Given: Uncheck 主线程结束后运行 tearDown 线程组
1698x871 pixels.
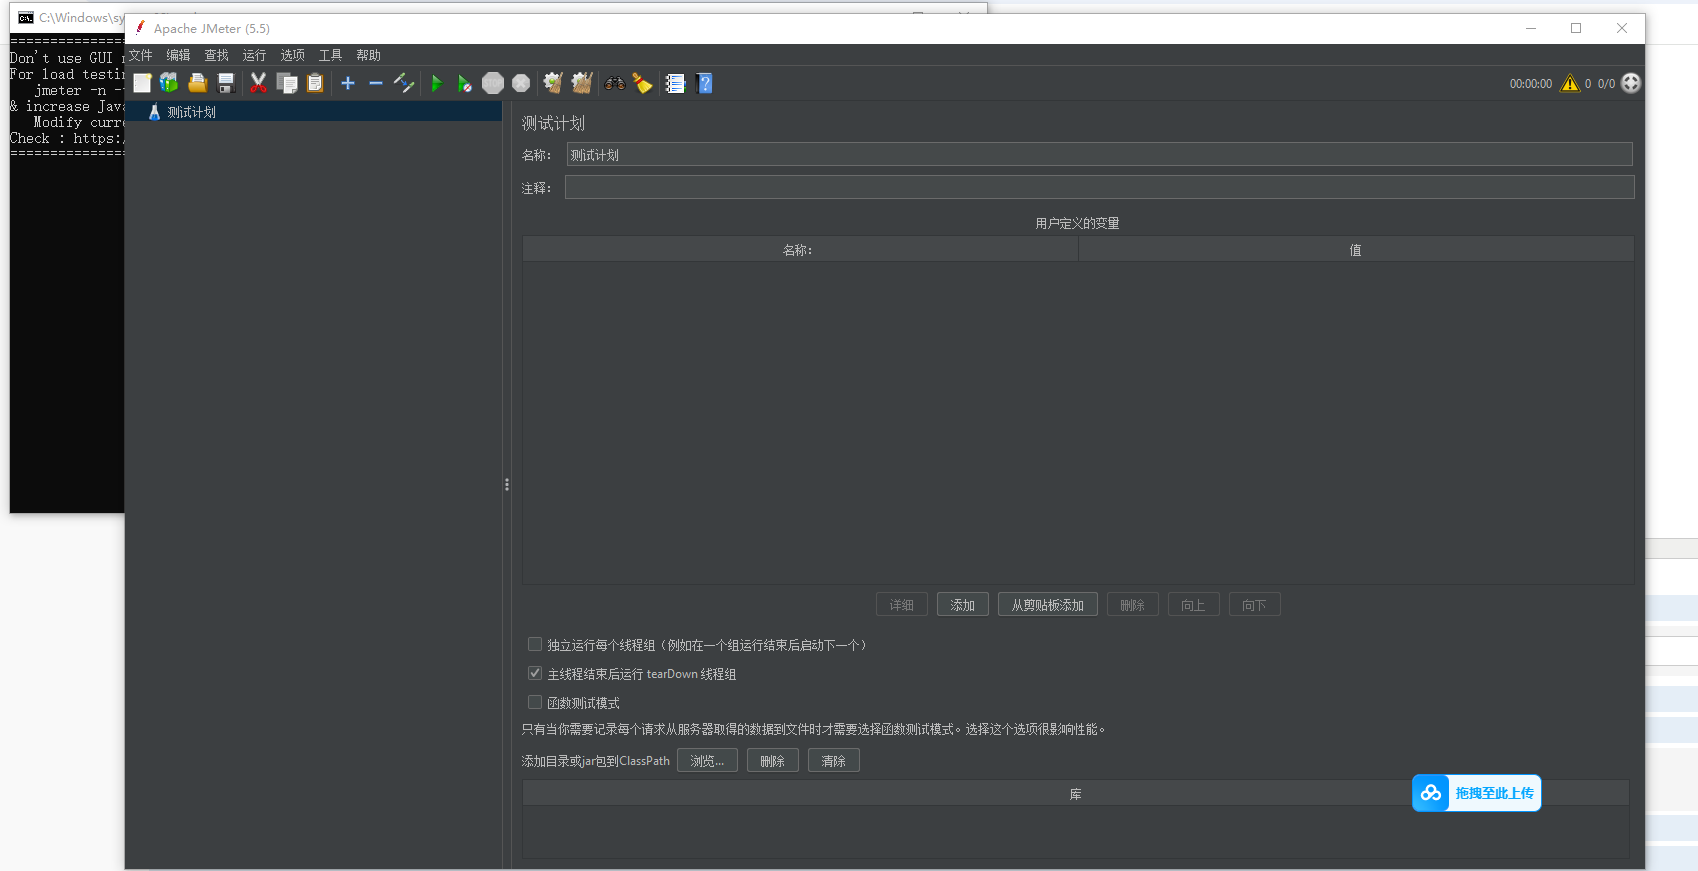Looking at the screenshot, I should [535, 674].
